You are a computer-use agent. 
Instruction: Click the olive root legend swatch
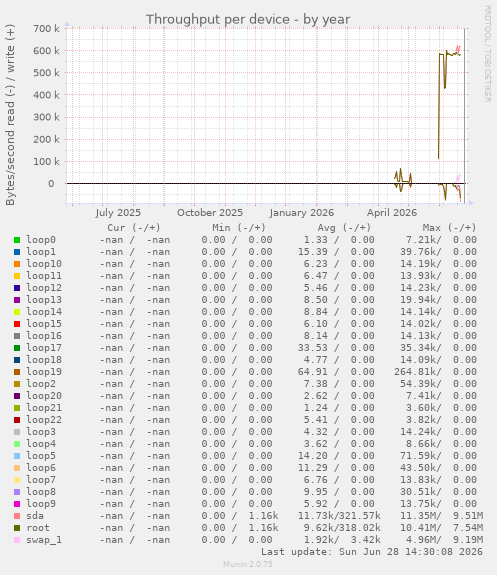[17, 528]
